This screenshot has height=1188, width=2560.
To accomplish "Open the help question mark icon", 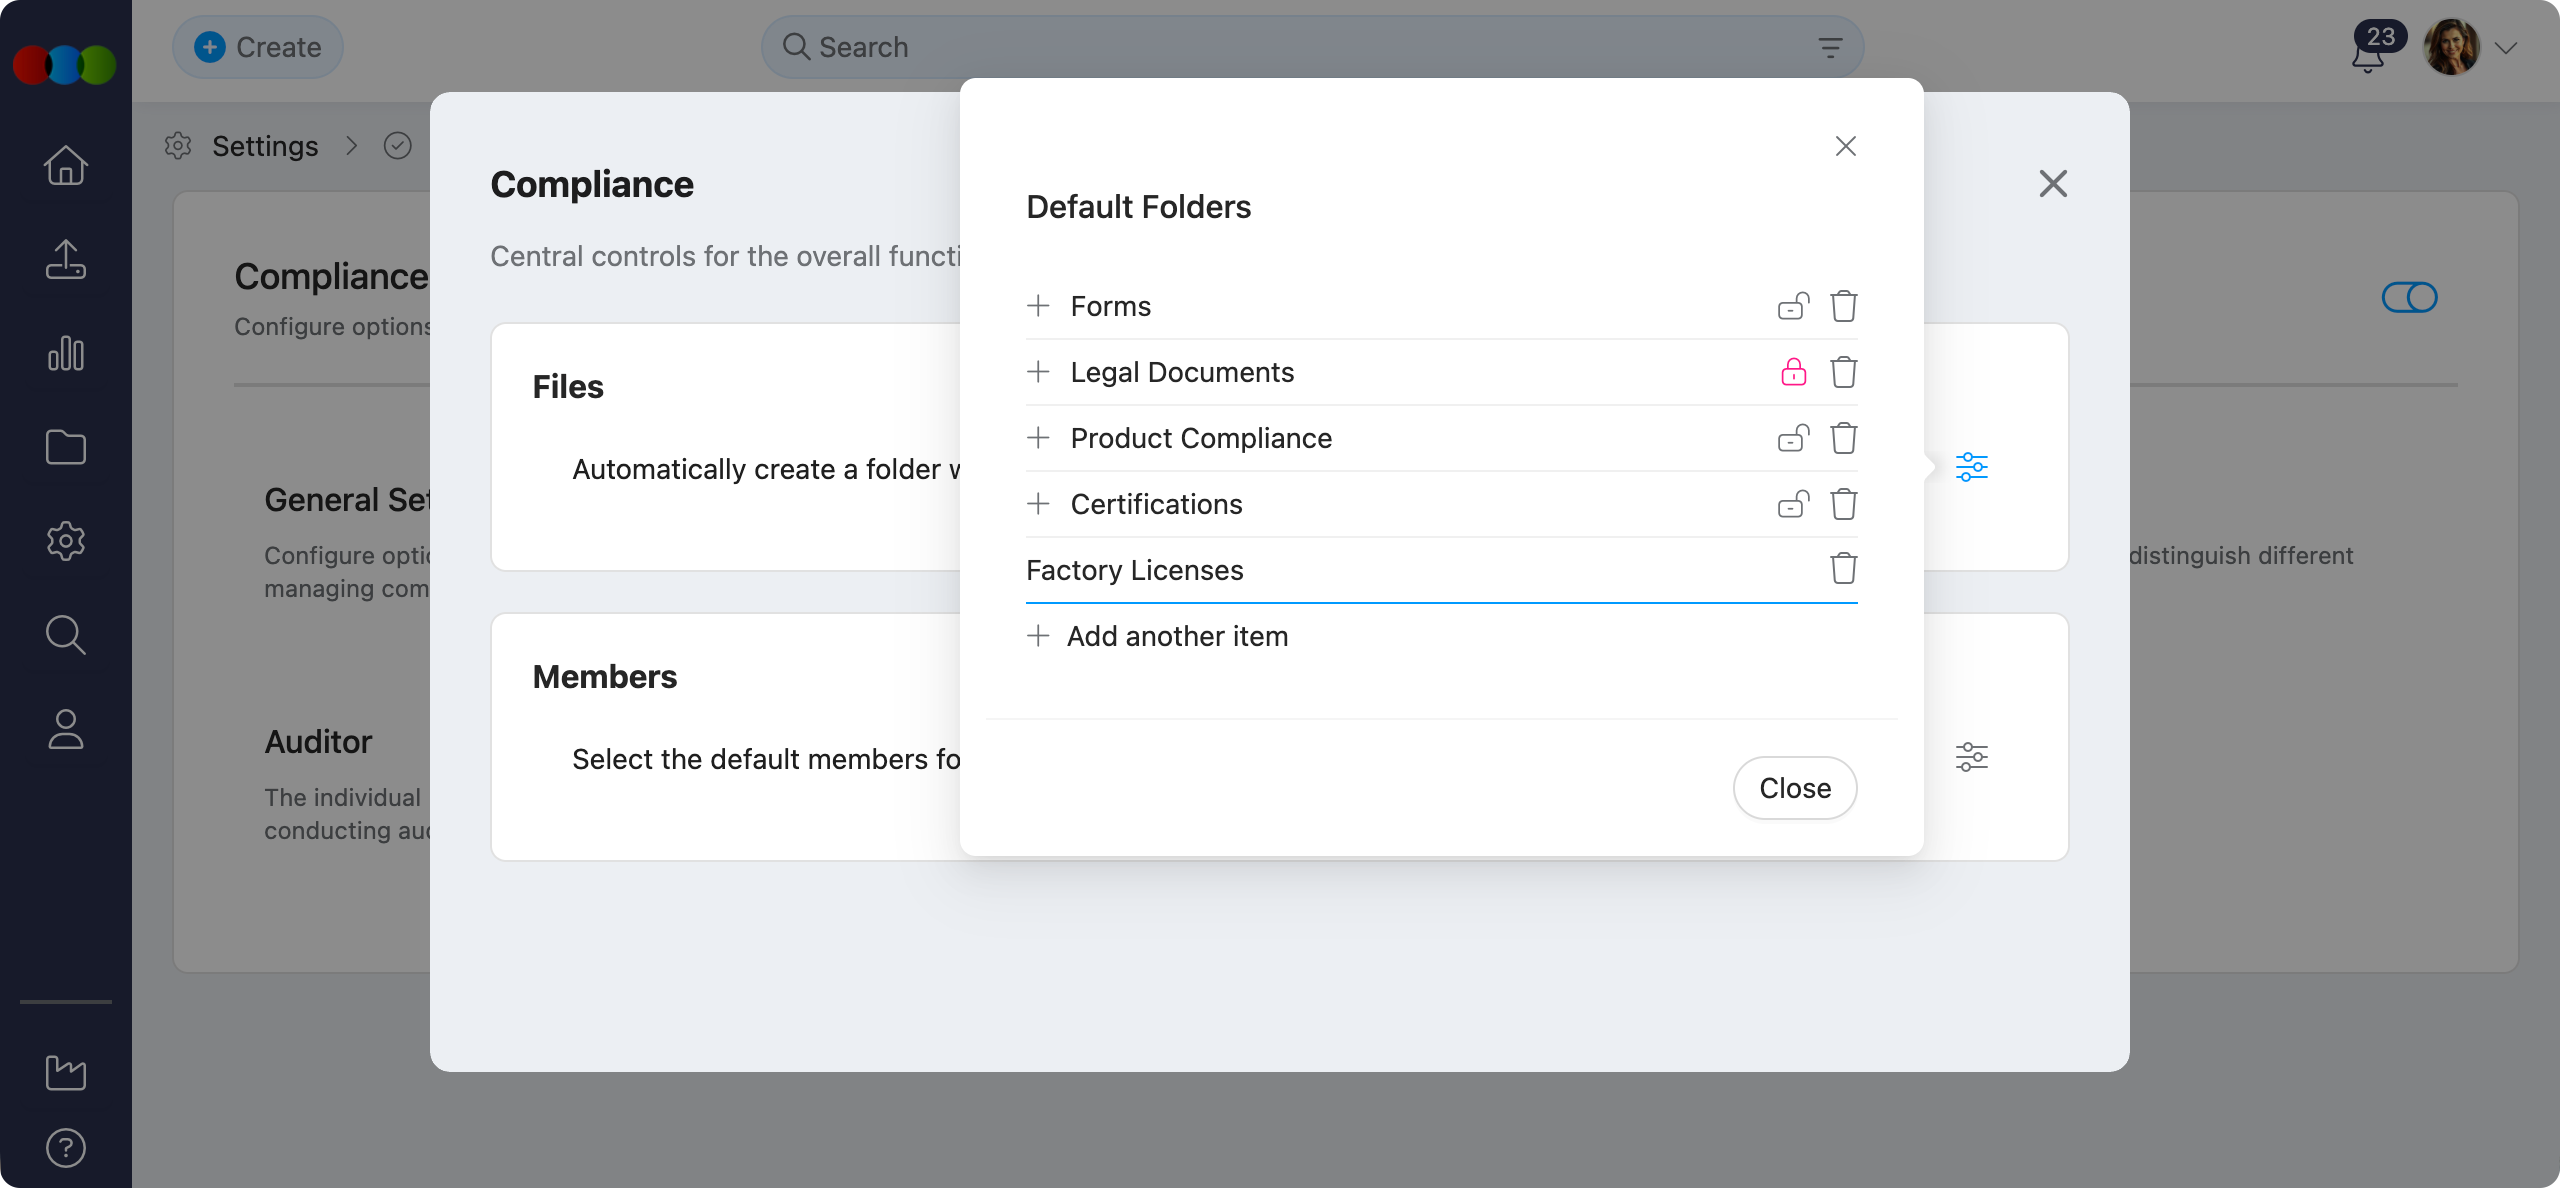I will click(x=66, y=1147).
